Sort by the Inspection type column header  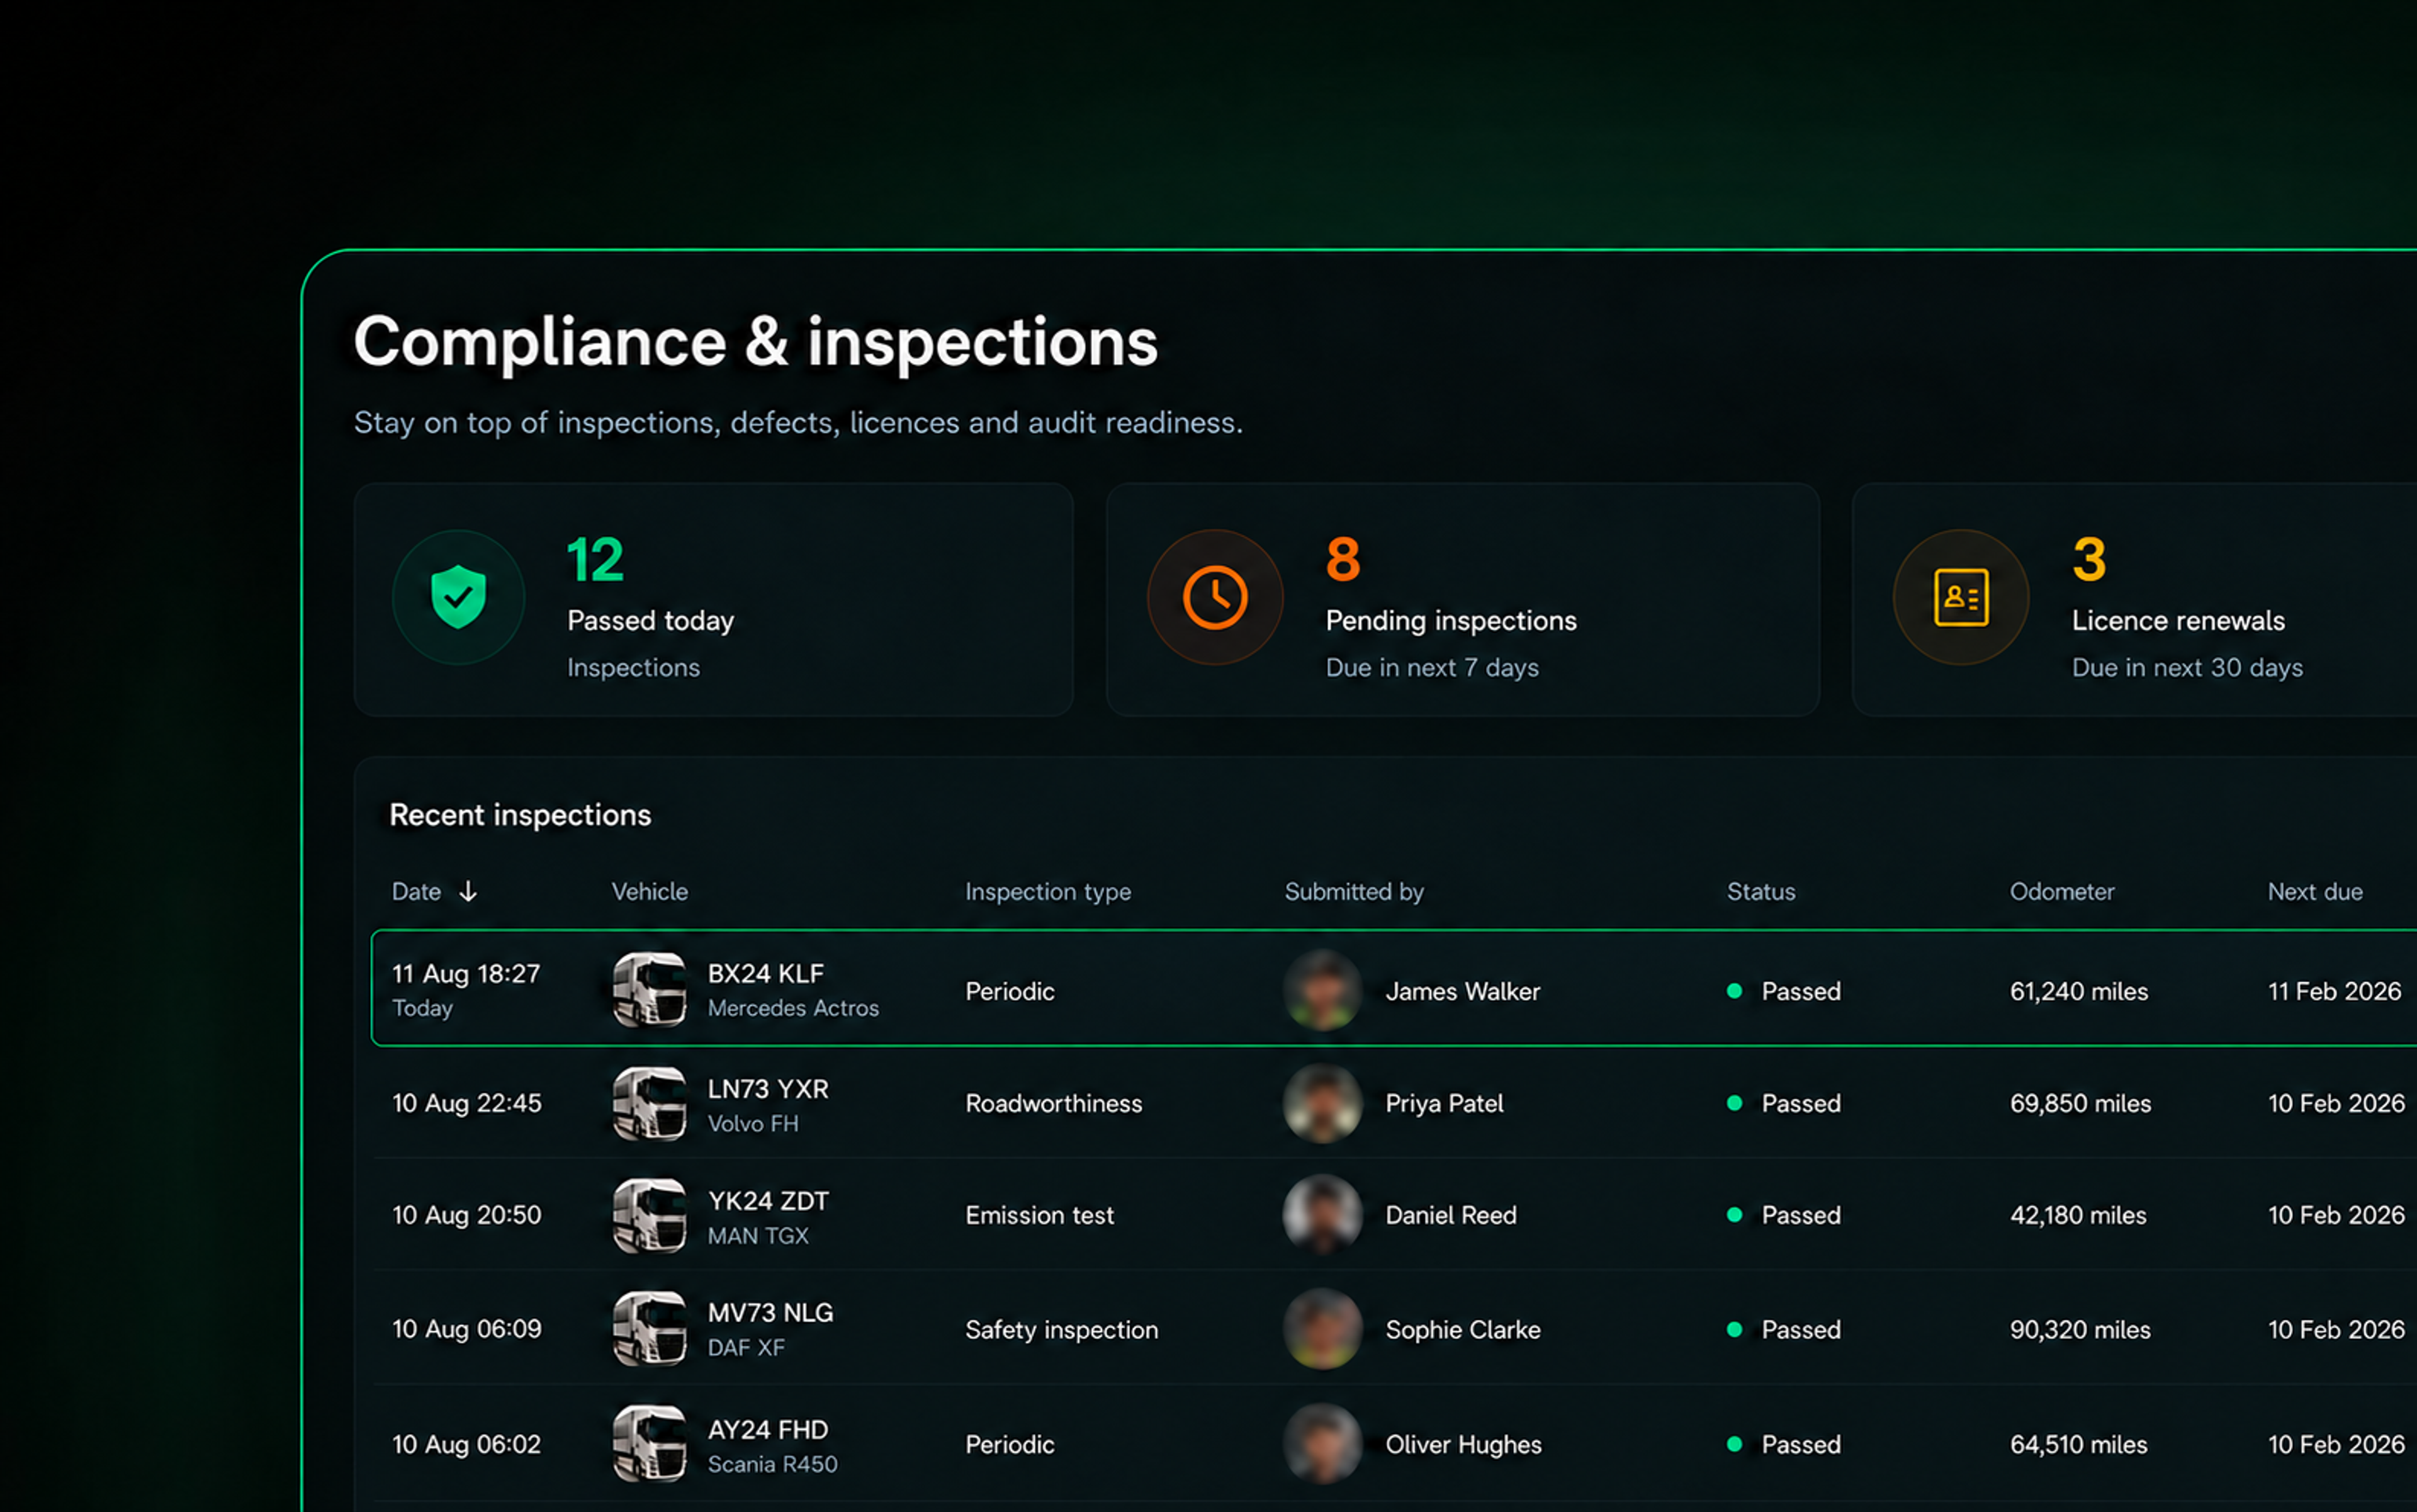coord(1048,891)
